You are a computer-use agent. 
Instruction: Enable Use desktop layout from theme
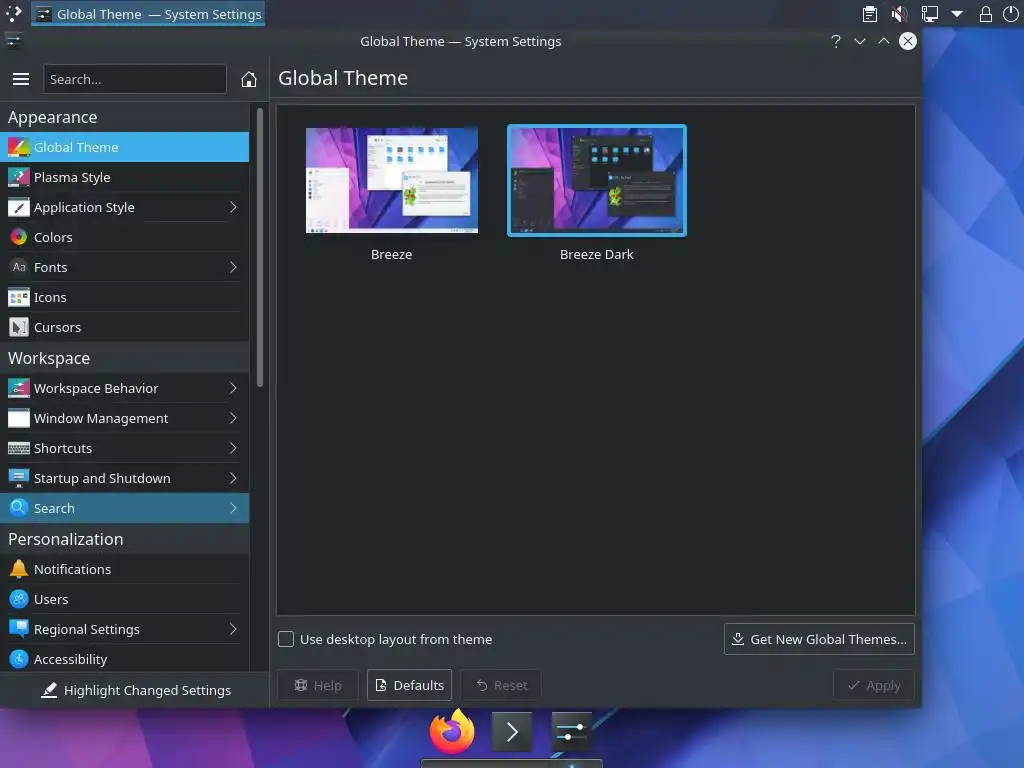pyautogui.click(x=286, y=639)
